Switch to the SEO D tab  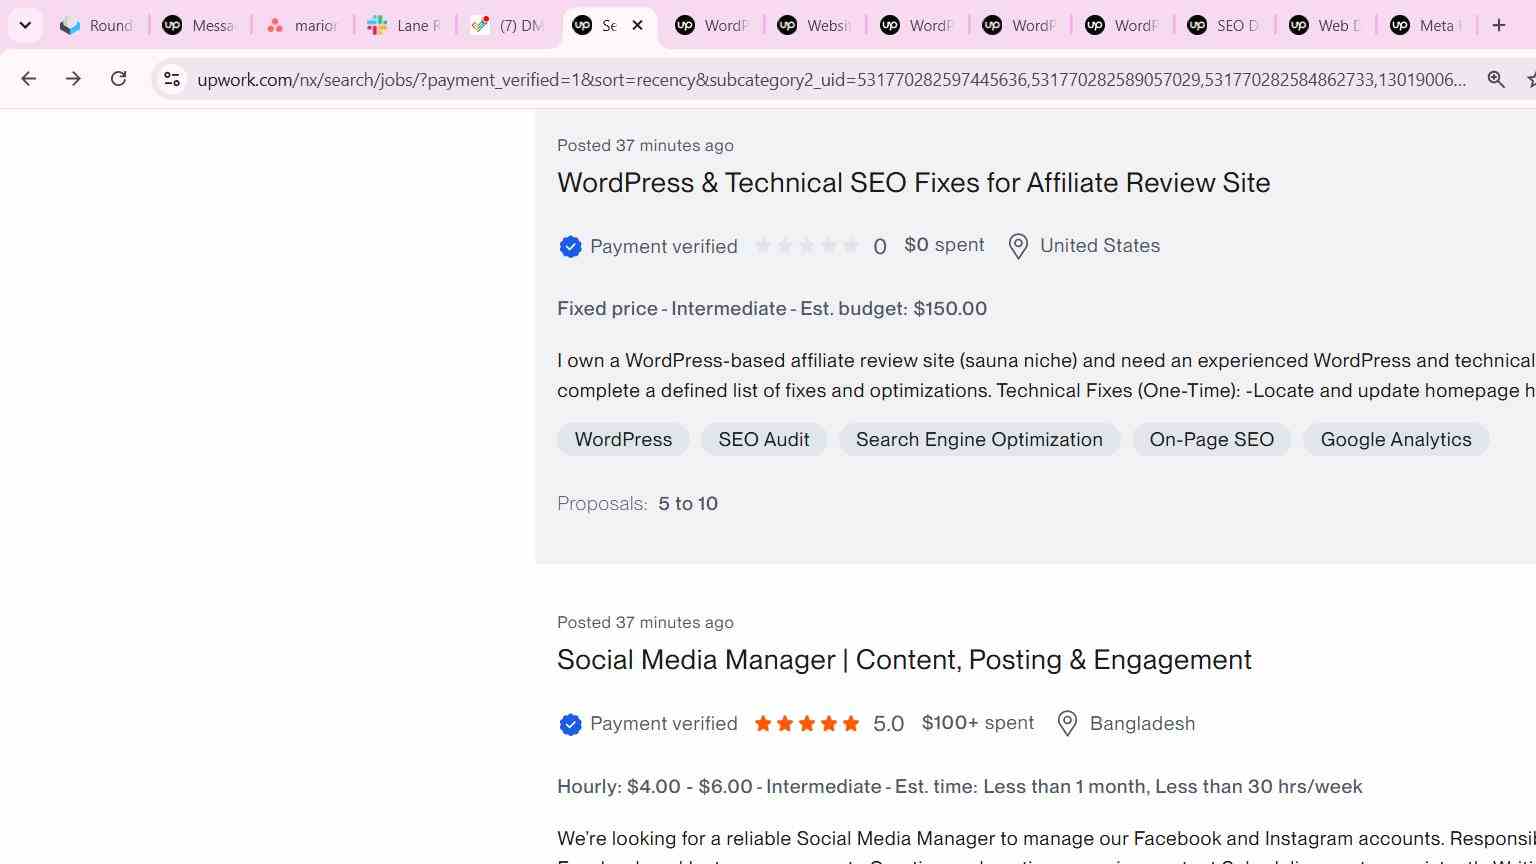pos(1223,25)
